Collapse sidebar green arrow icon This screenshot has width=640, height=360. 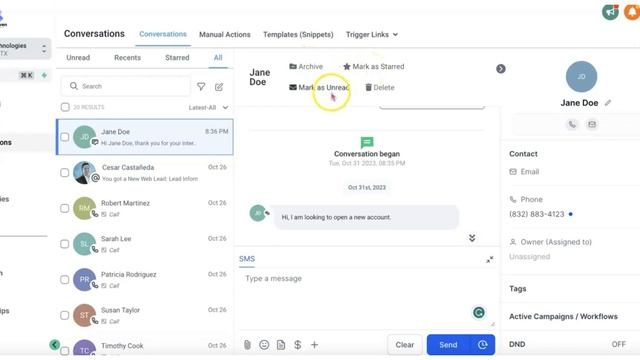[x=55, y=345]
